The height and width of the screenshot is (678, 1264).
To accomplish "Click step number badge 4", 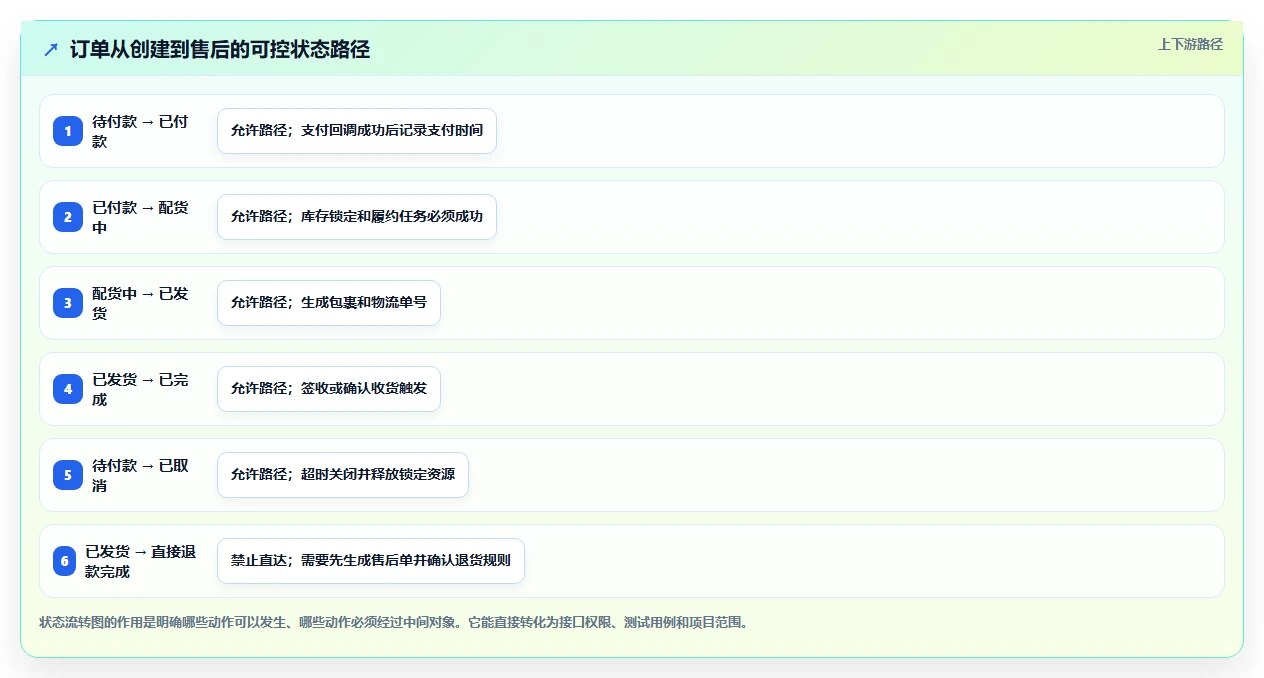I will coord(68,389).
